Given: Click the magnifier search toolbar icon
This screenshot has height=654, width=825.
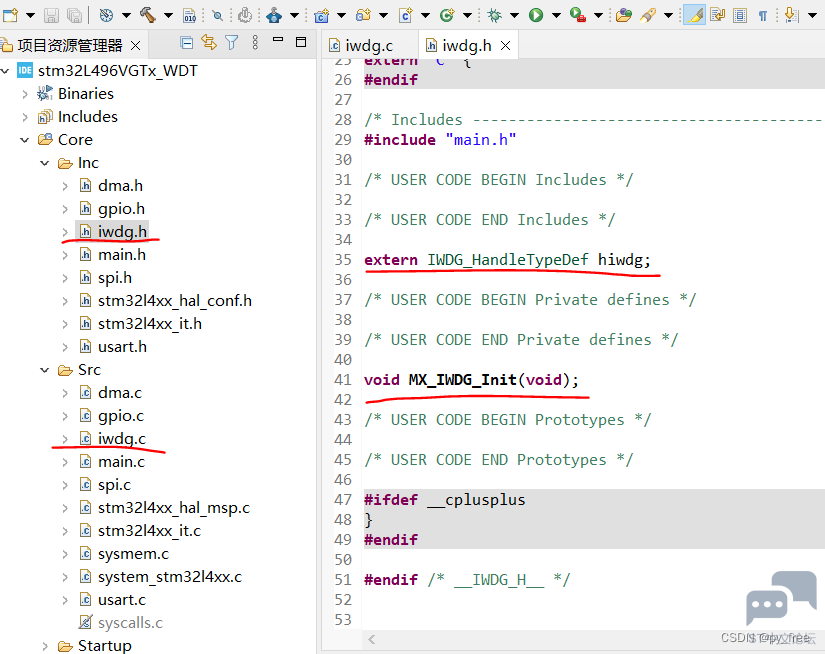Looking at the screenshot, I should 217,16.
